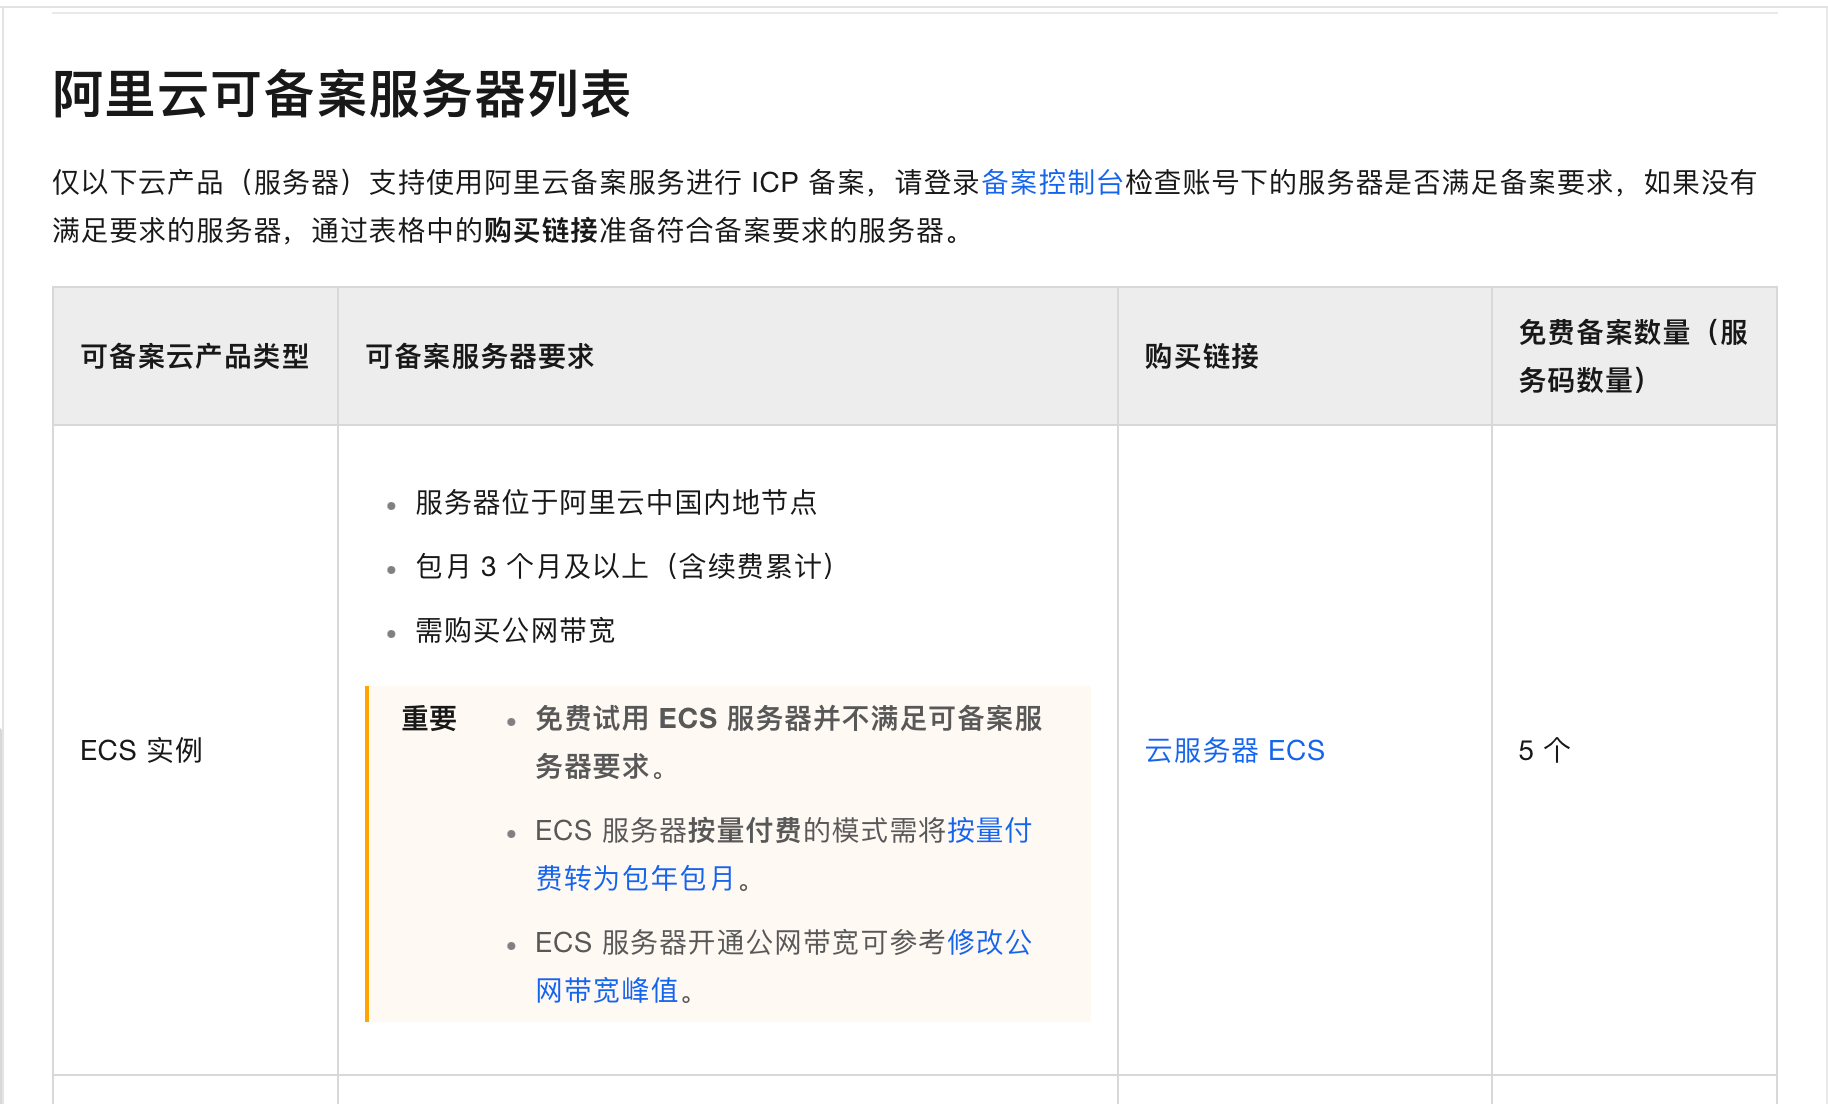Click the 可备案云产品类型 column header

point(195,356)
